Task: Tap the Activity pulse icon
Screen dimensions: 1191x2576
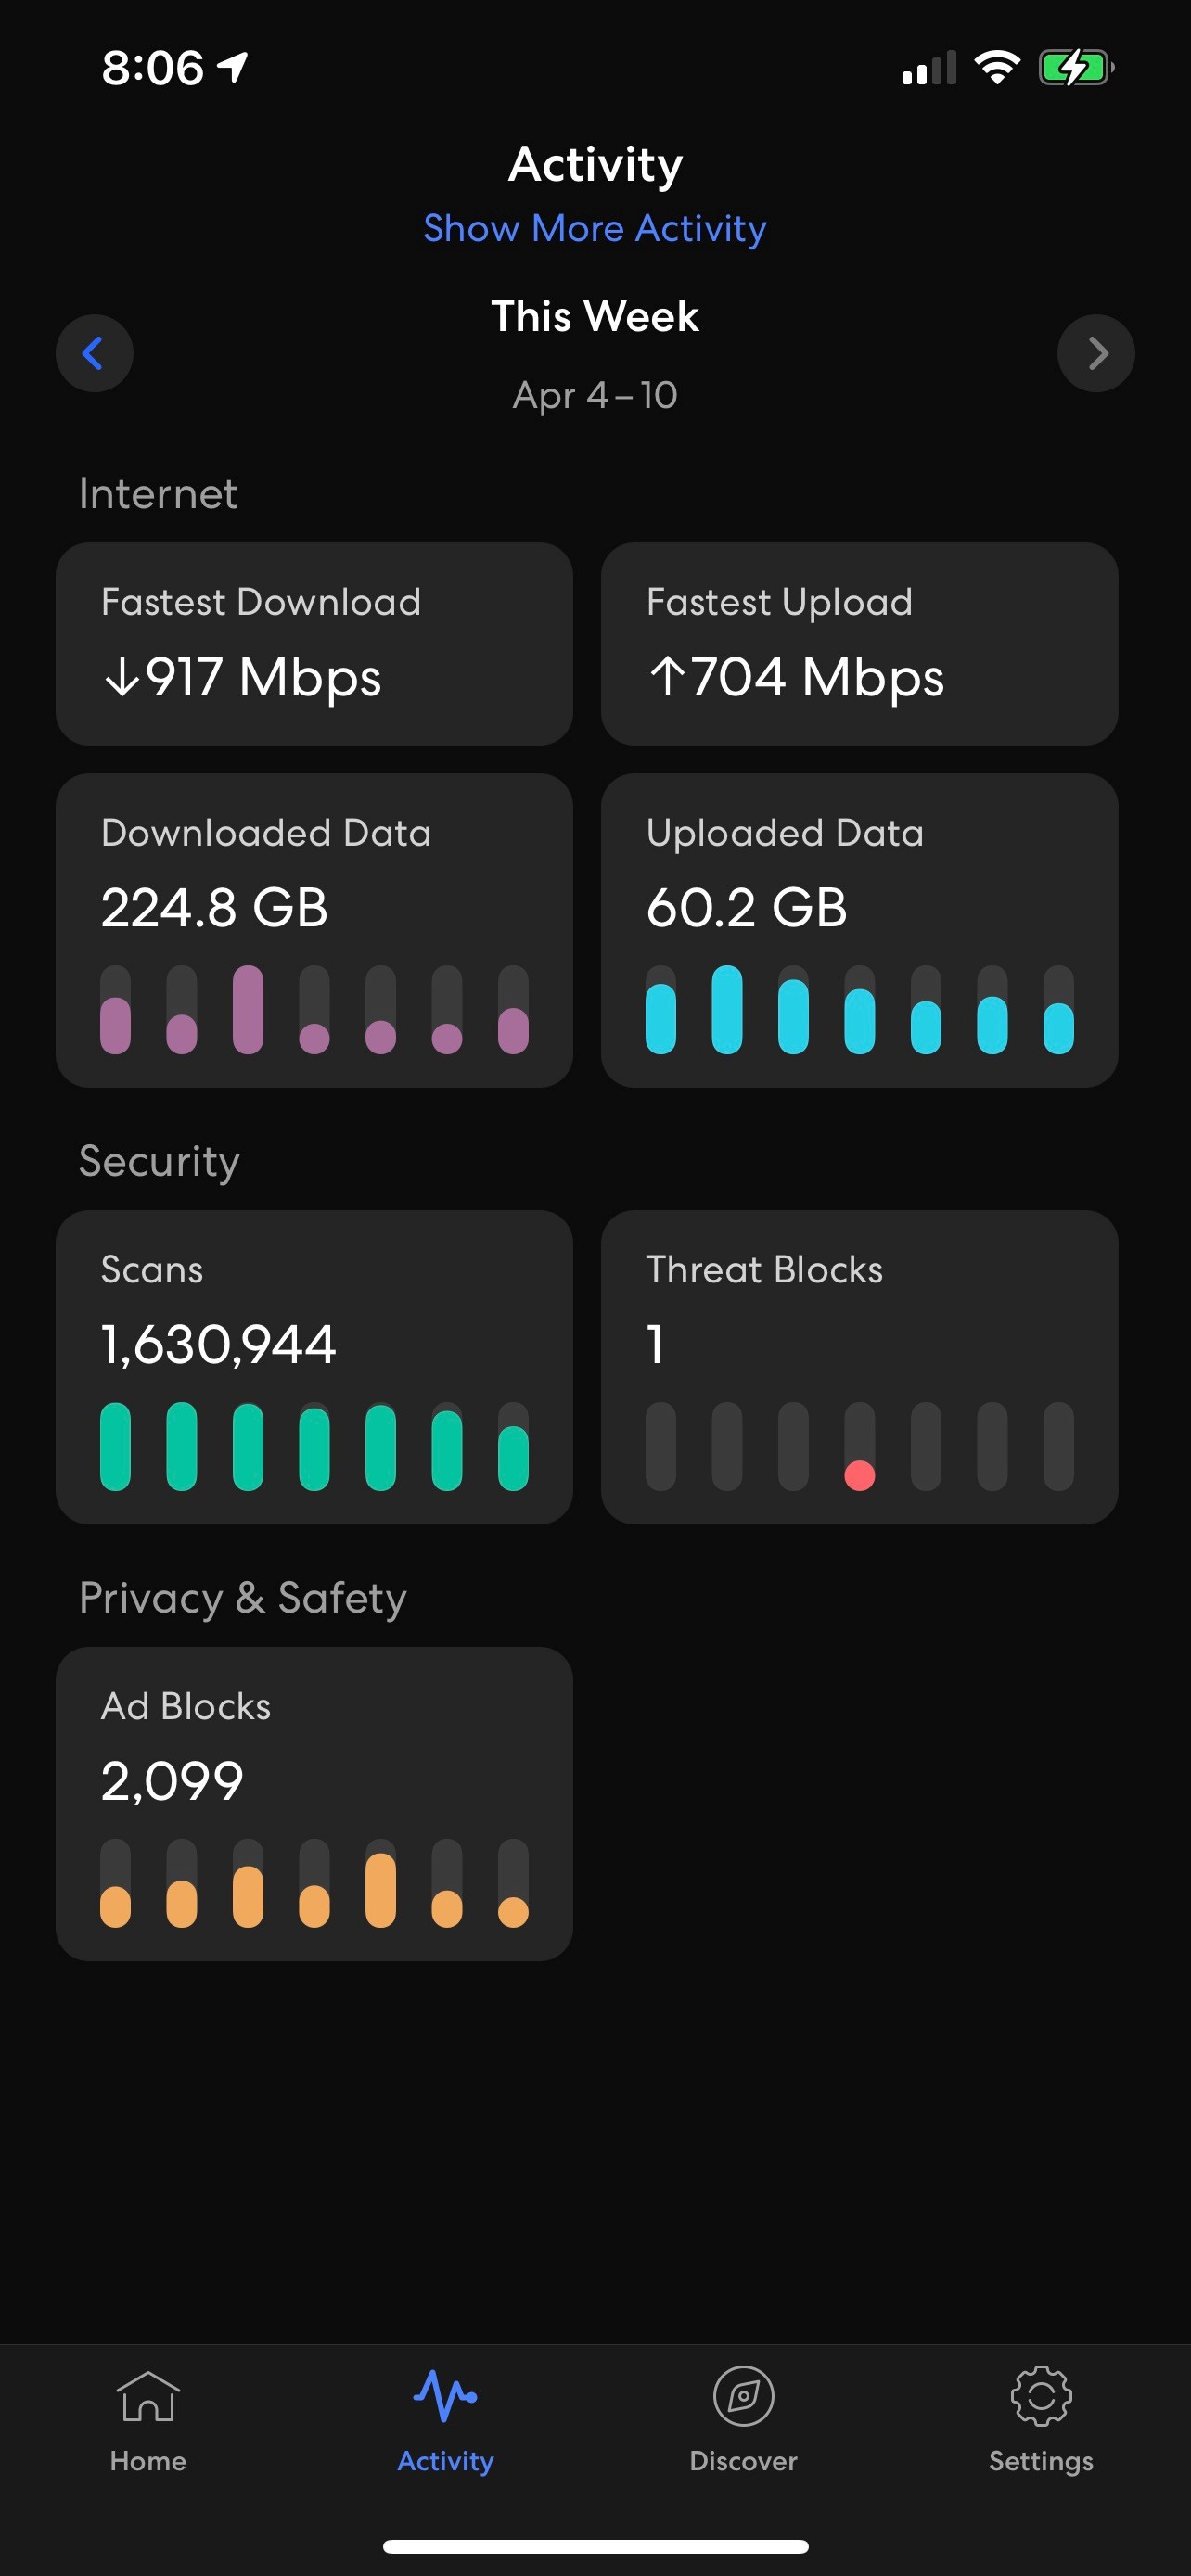Action: click(x=445, y=2397)
